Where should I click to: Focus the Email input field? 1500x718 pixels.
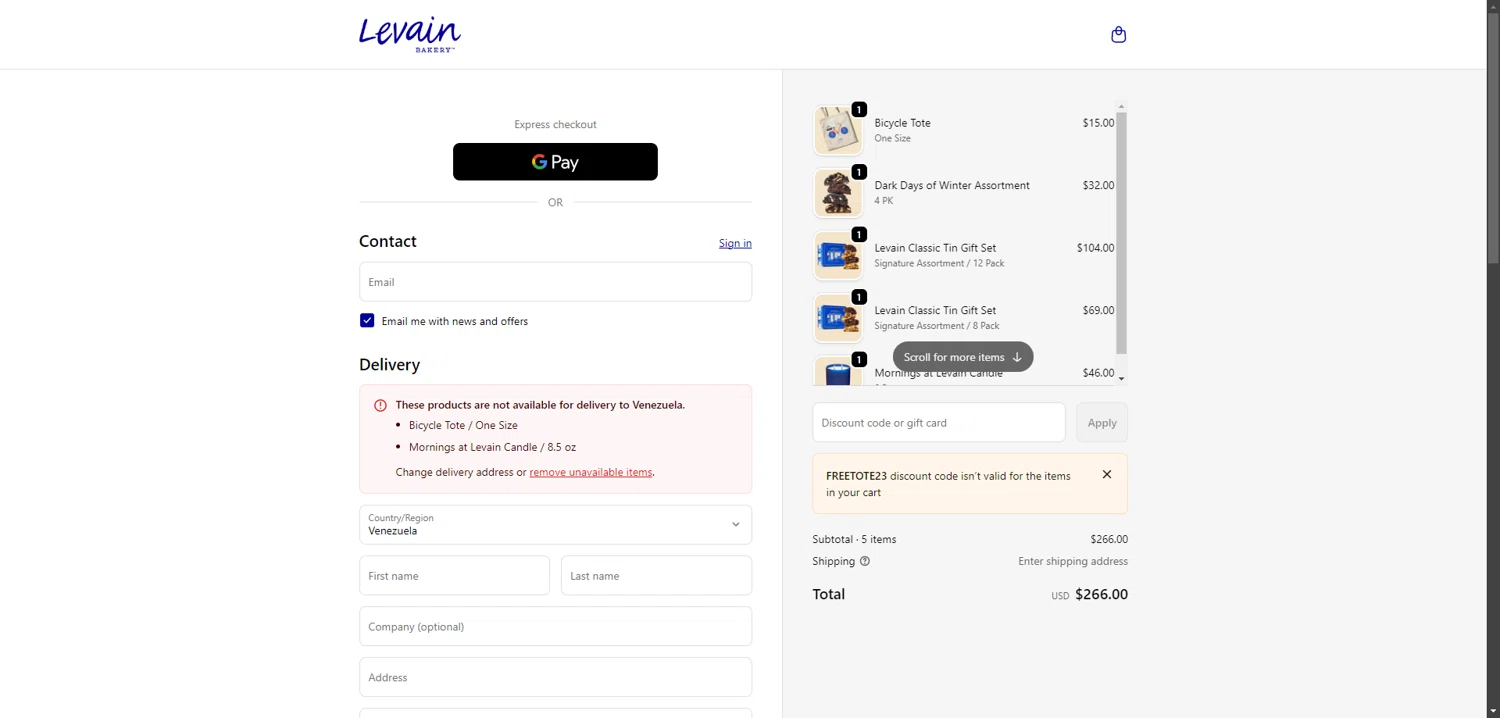coord(555,282)
